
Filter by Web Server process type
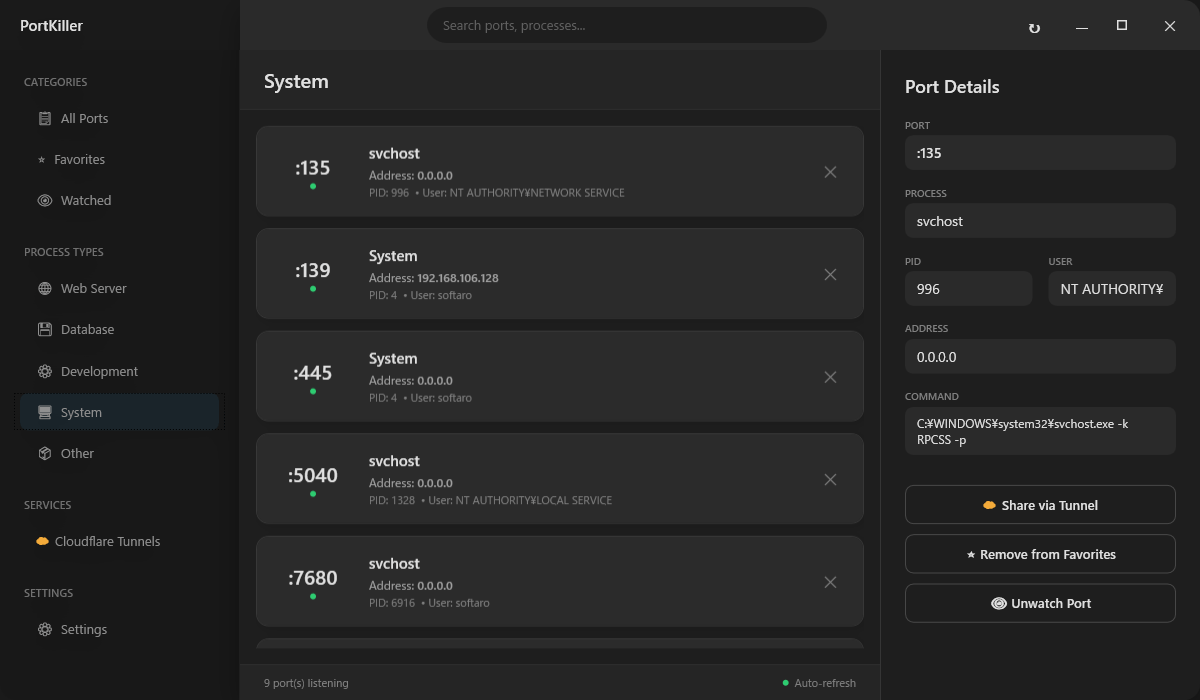click(x=93, y=288)
